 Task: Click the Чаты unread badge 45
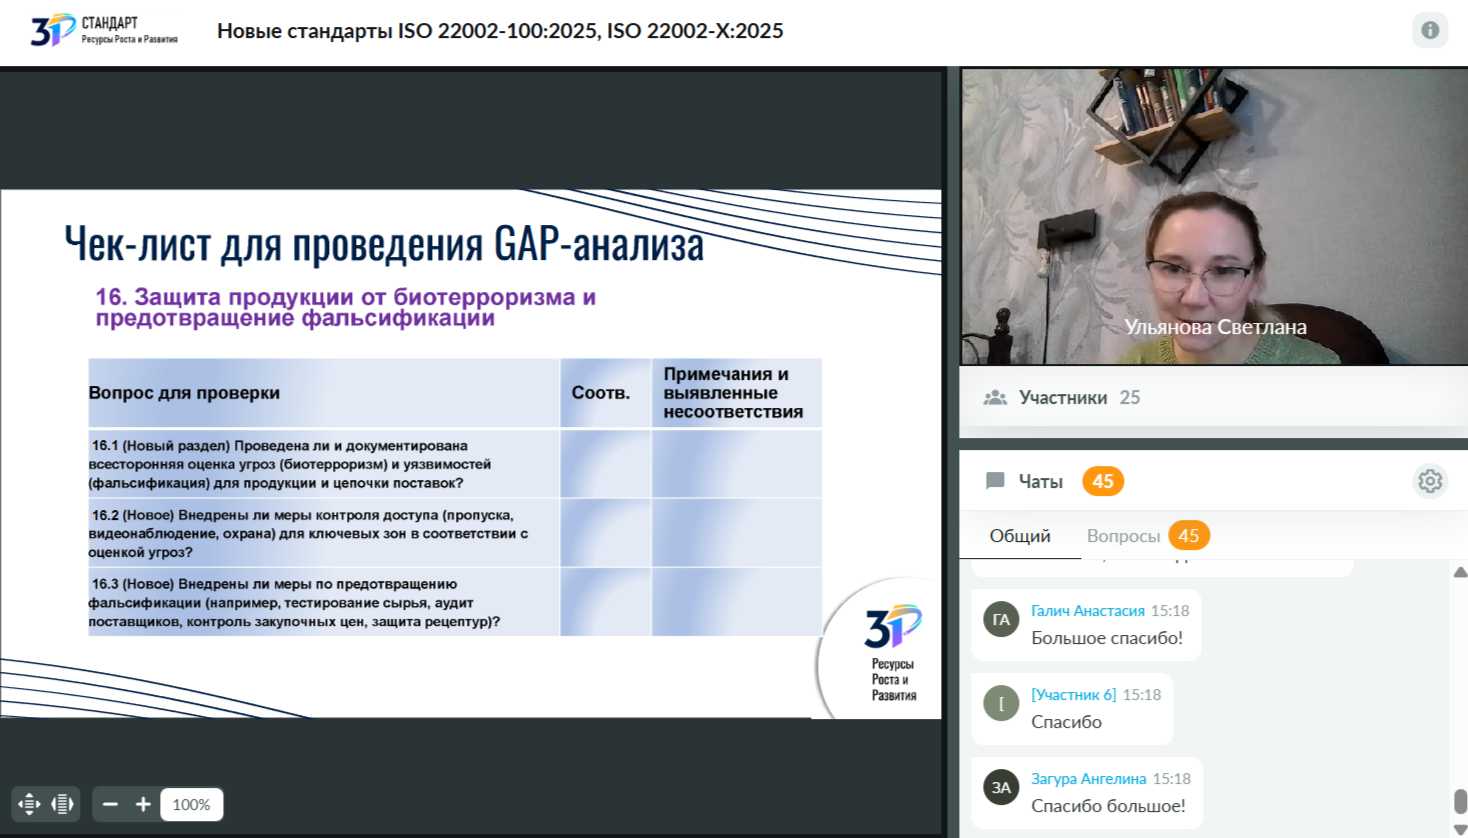(x=1103, y=481)
